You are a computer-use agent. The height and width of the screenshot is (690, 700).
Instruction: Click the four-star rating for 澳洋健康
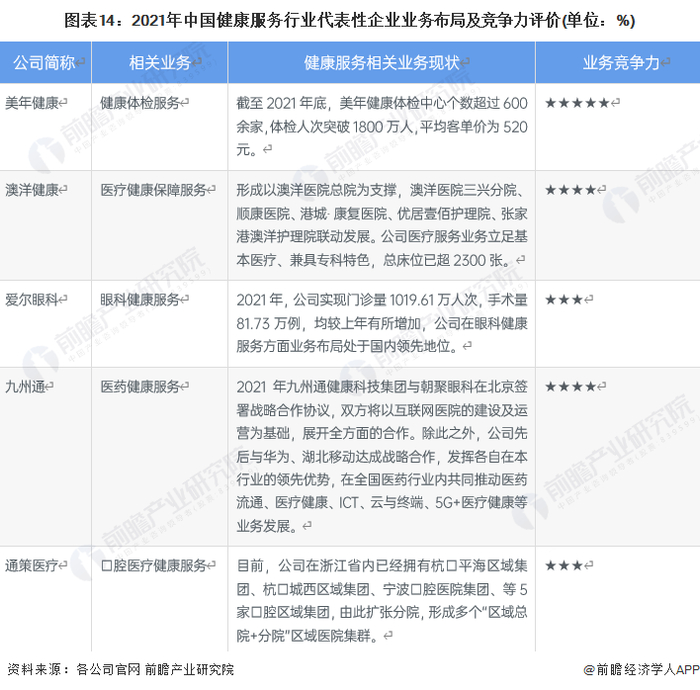571,190
